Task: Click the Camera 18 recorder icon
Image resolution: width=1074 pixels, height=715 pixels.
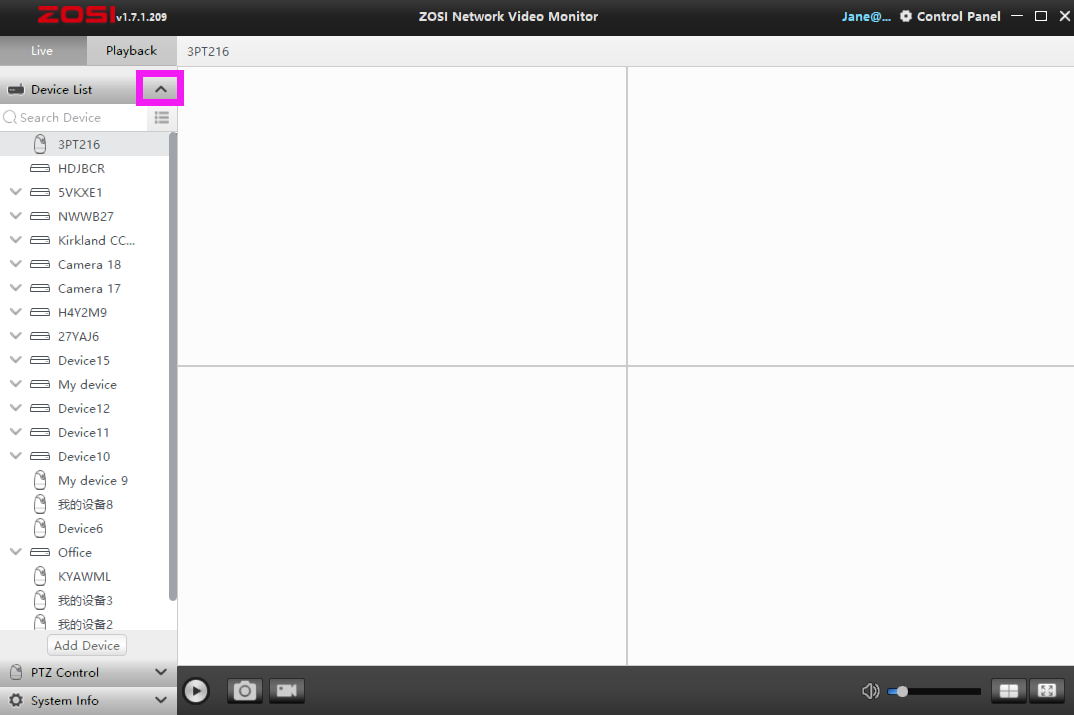Action: point(40,264)
